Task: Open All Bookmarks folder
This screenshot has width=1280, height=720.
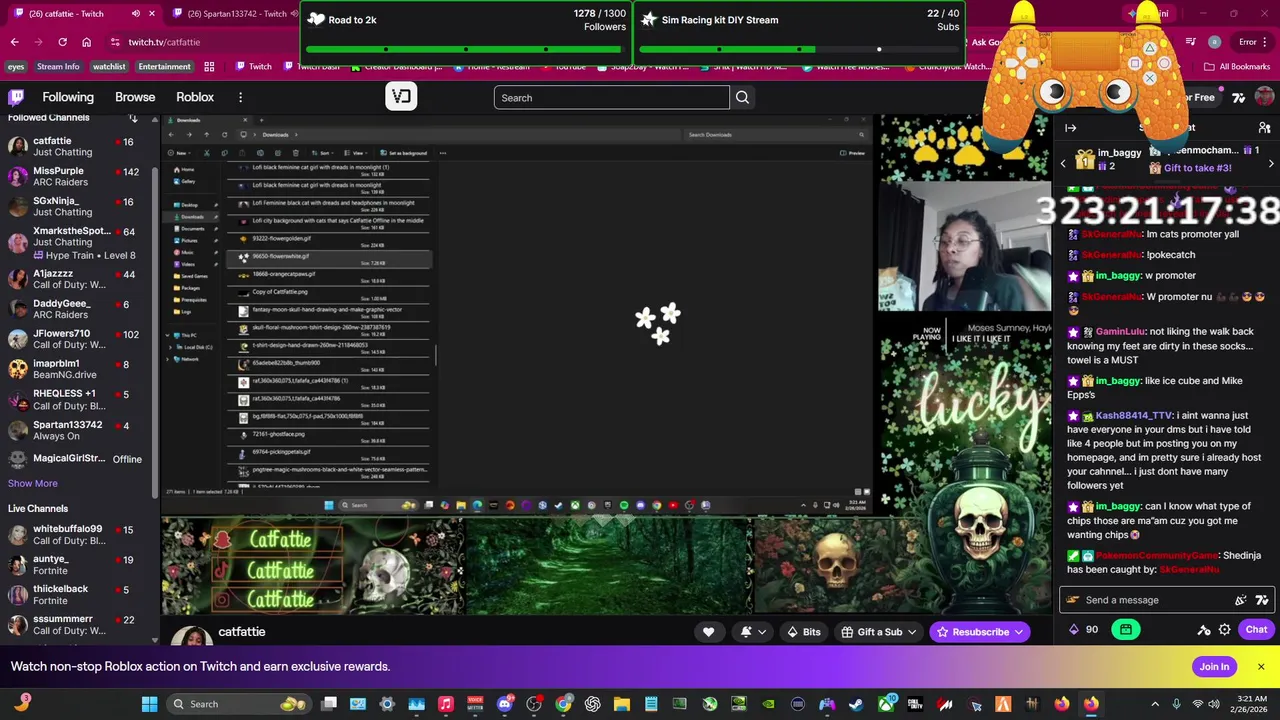Action: click(x=1237, y=67)
